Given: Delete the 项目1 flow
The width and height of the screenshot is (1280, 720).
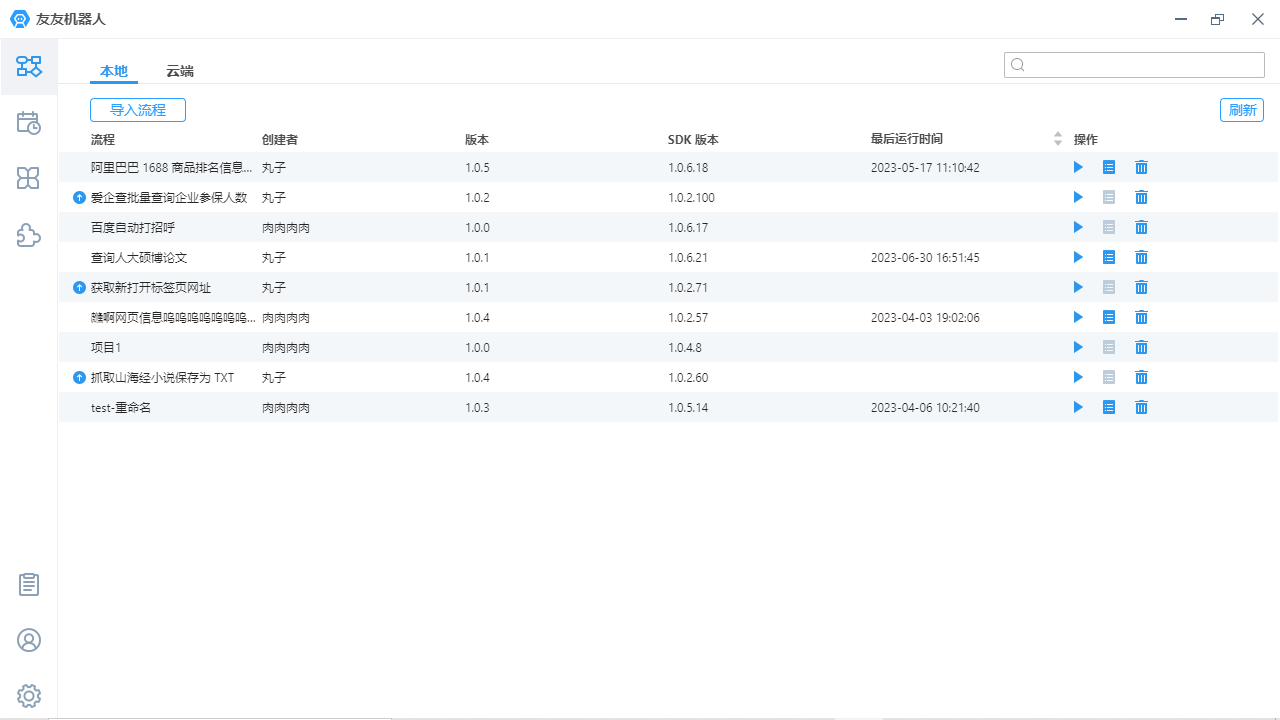Looking at the screenshot, I should pyautogui.click(x=1141, y=347).
